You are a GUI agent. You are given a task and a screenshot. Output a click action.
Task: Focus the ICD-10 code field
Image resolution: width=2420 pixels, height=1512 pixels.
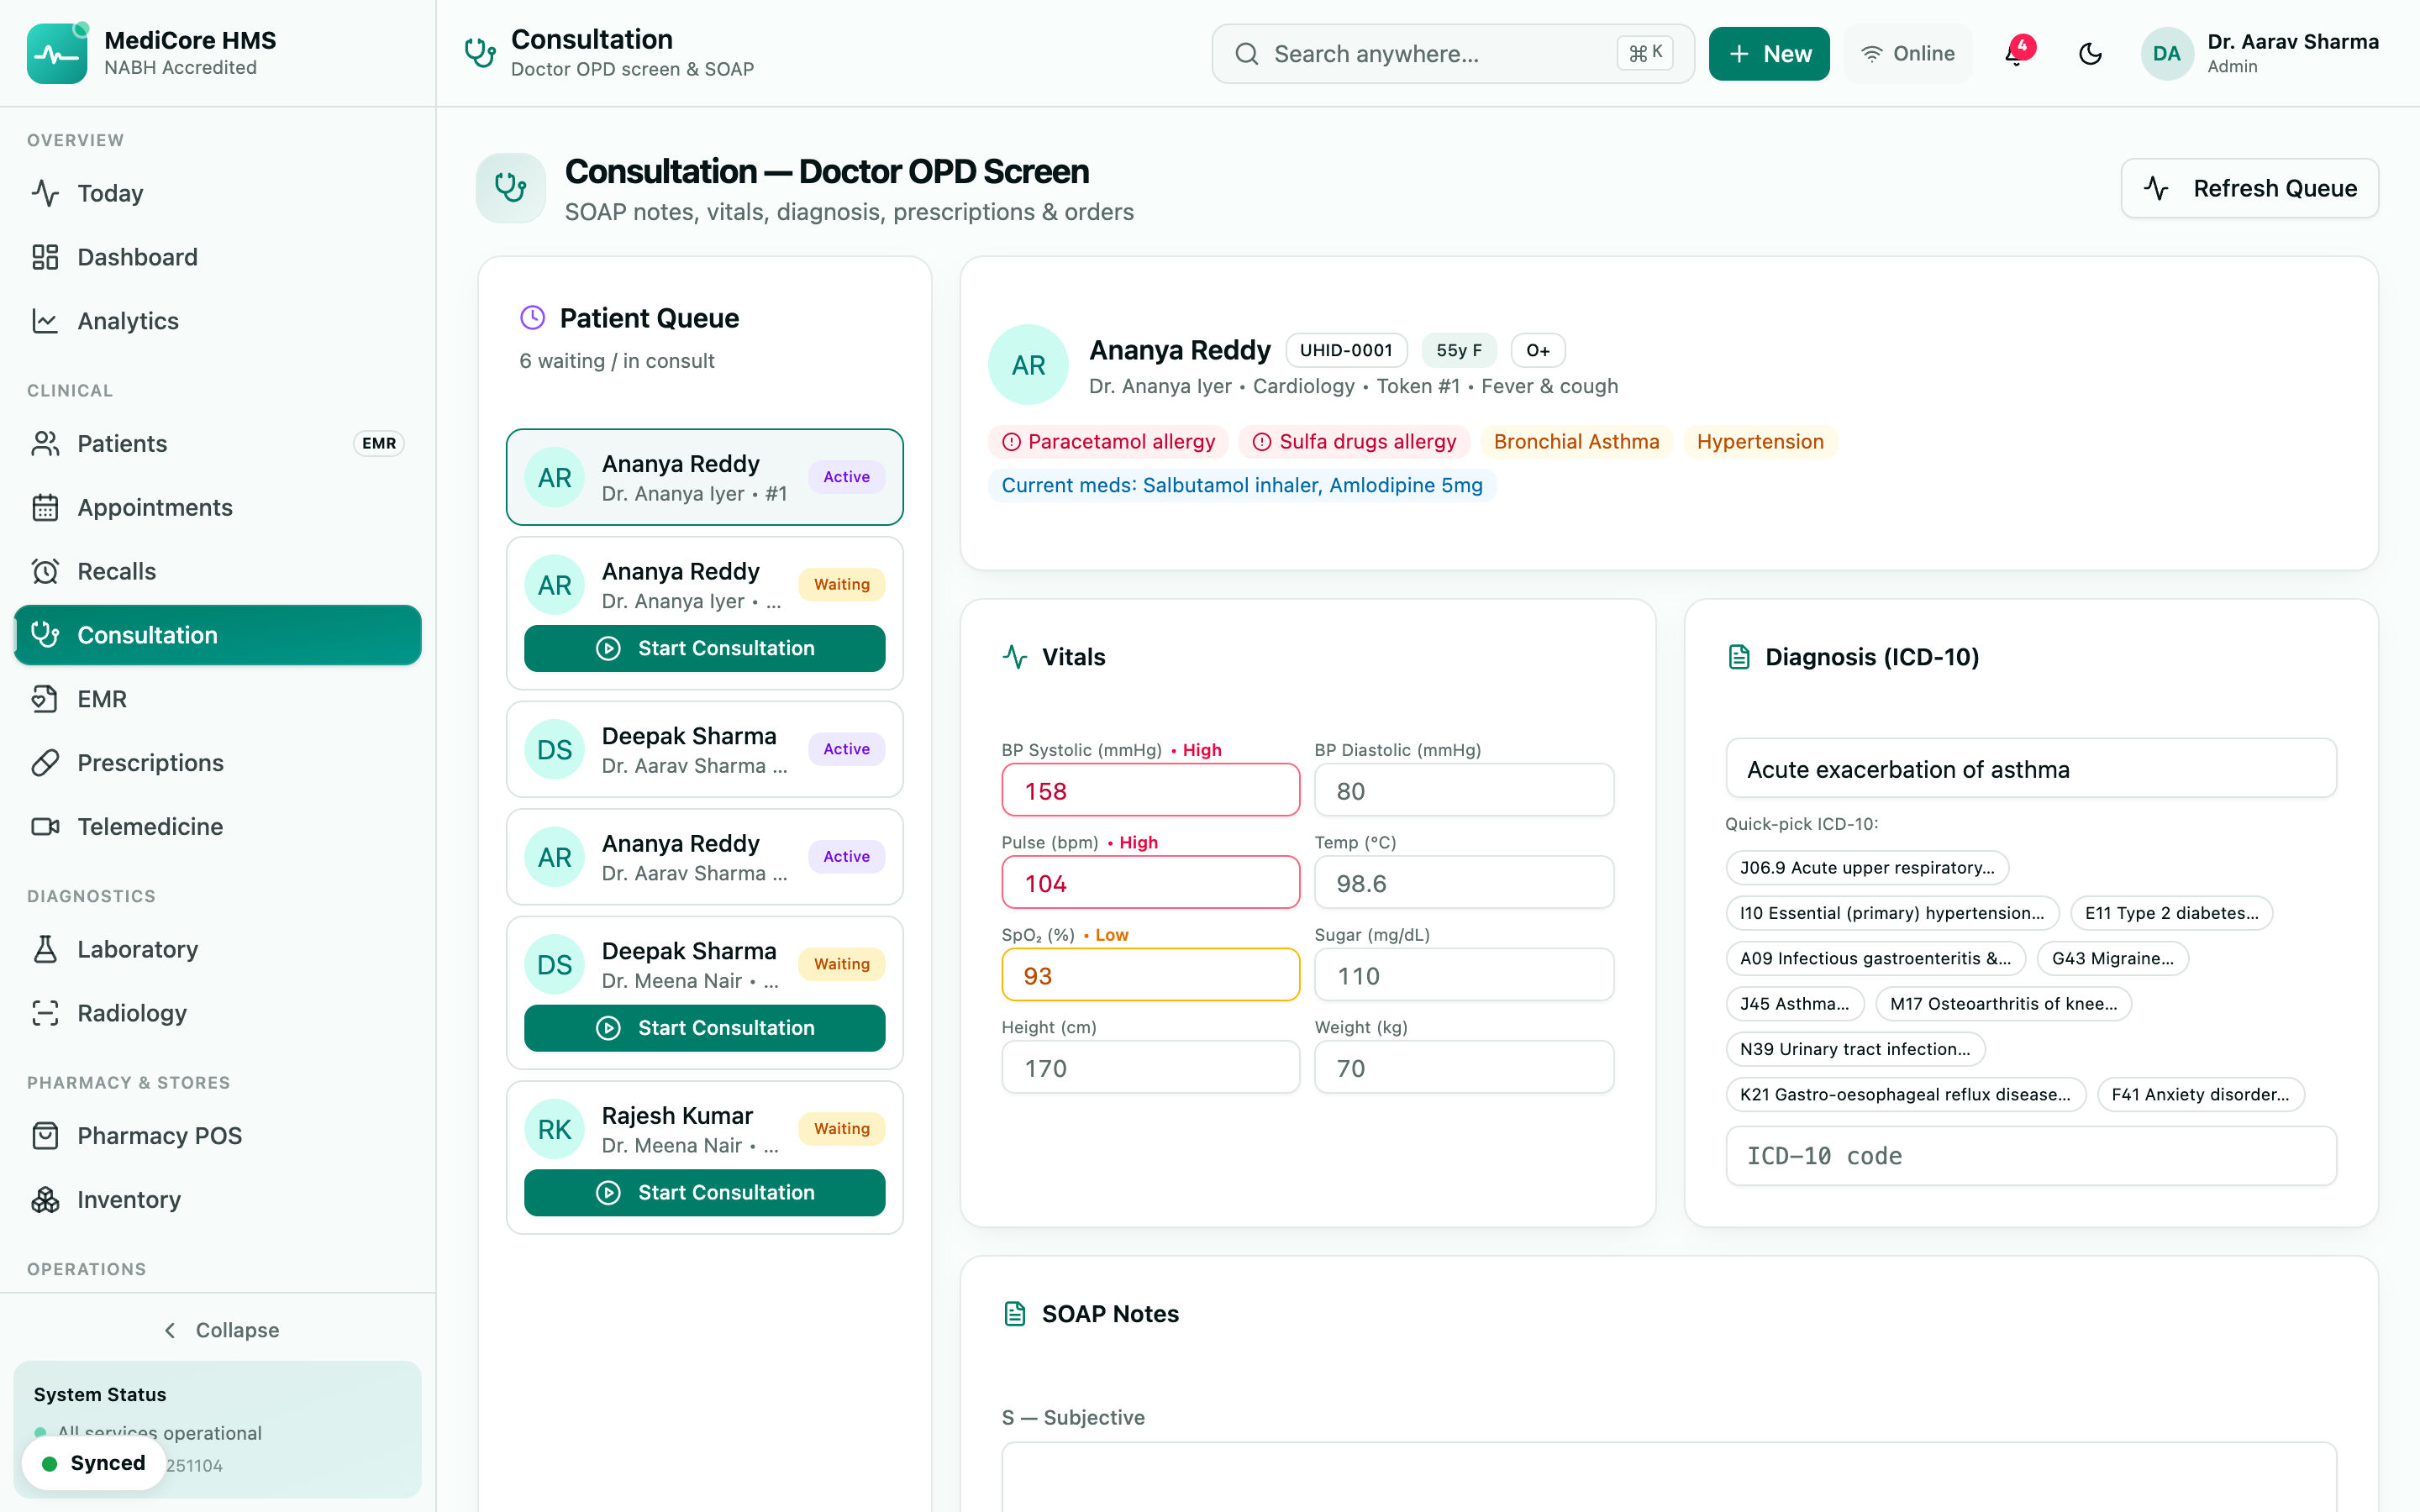(2030, 1156)
